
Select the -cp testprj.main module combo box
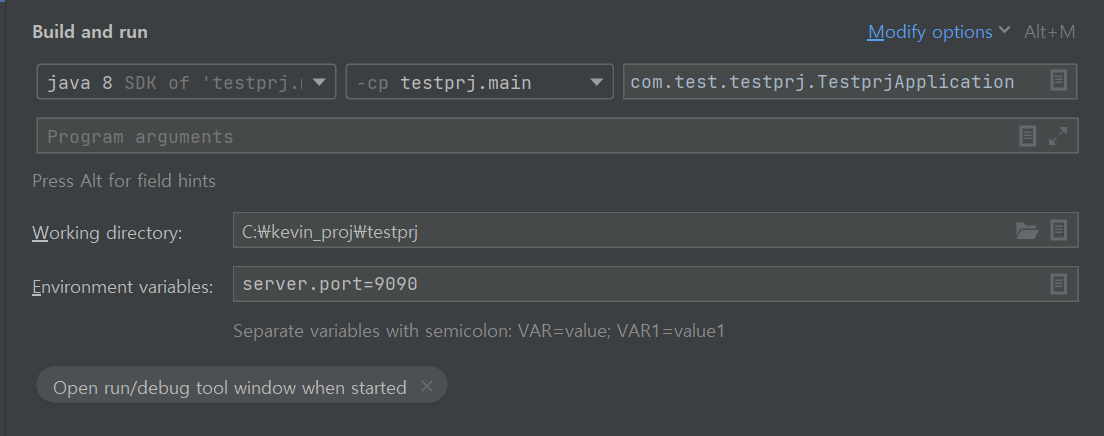[x=479, y=82]
